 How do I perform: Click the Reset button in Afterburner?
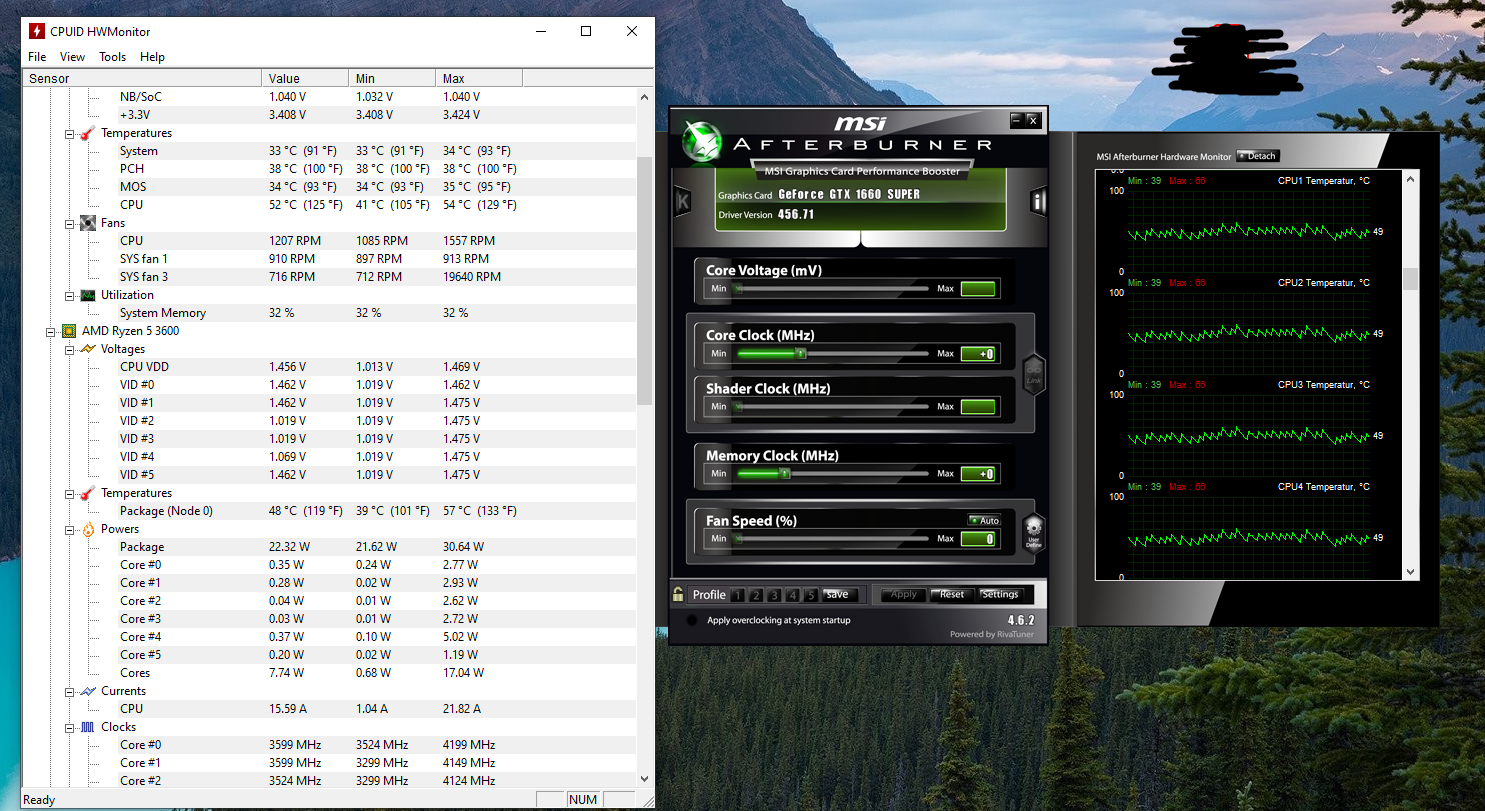pyautogui.click(x=952, y=594)
